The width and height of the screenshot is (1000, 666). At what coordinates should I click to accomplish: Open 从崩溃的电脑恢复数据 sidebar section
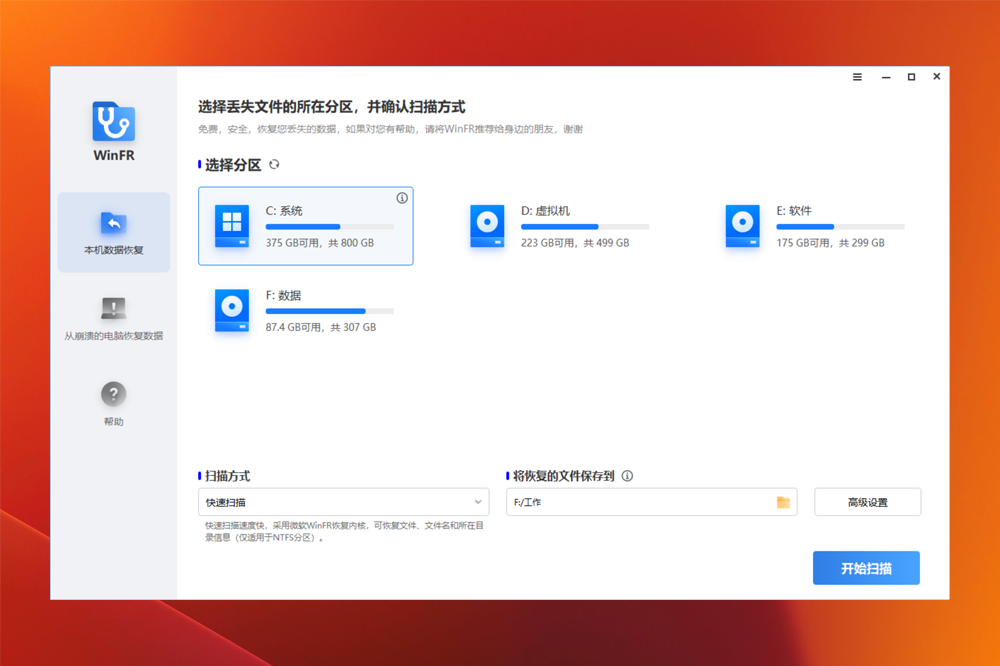114,319
